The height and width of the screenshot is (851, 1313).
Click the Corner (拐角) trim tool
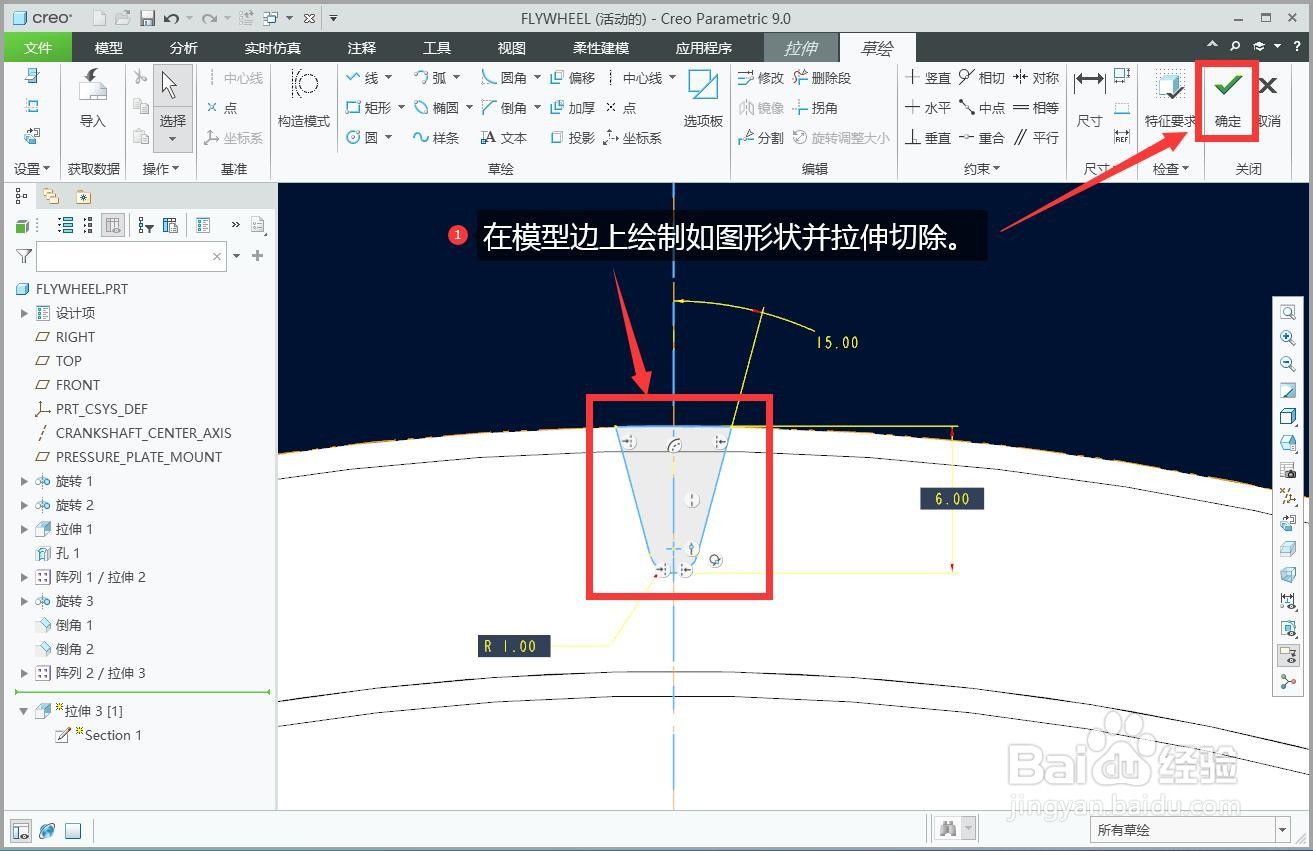point(815,108)
